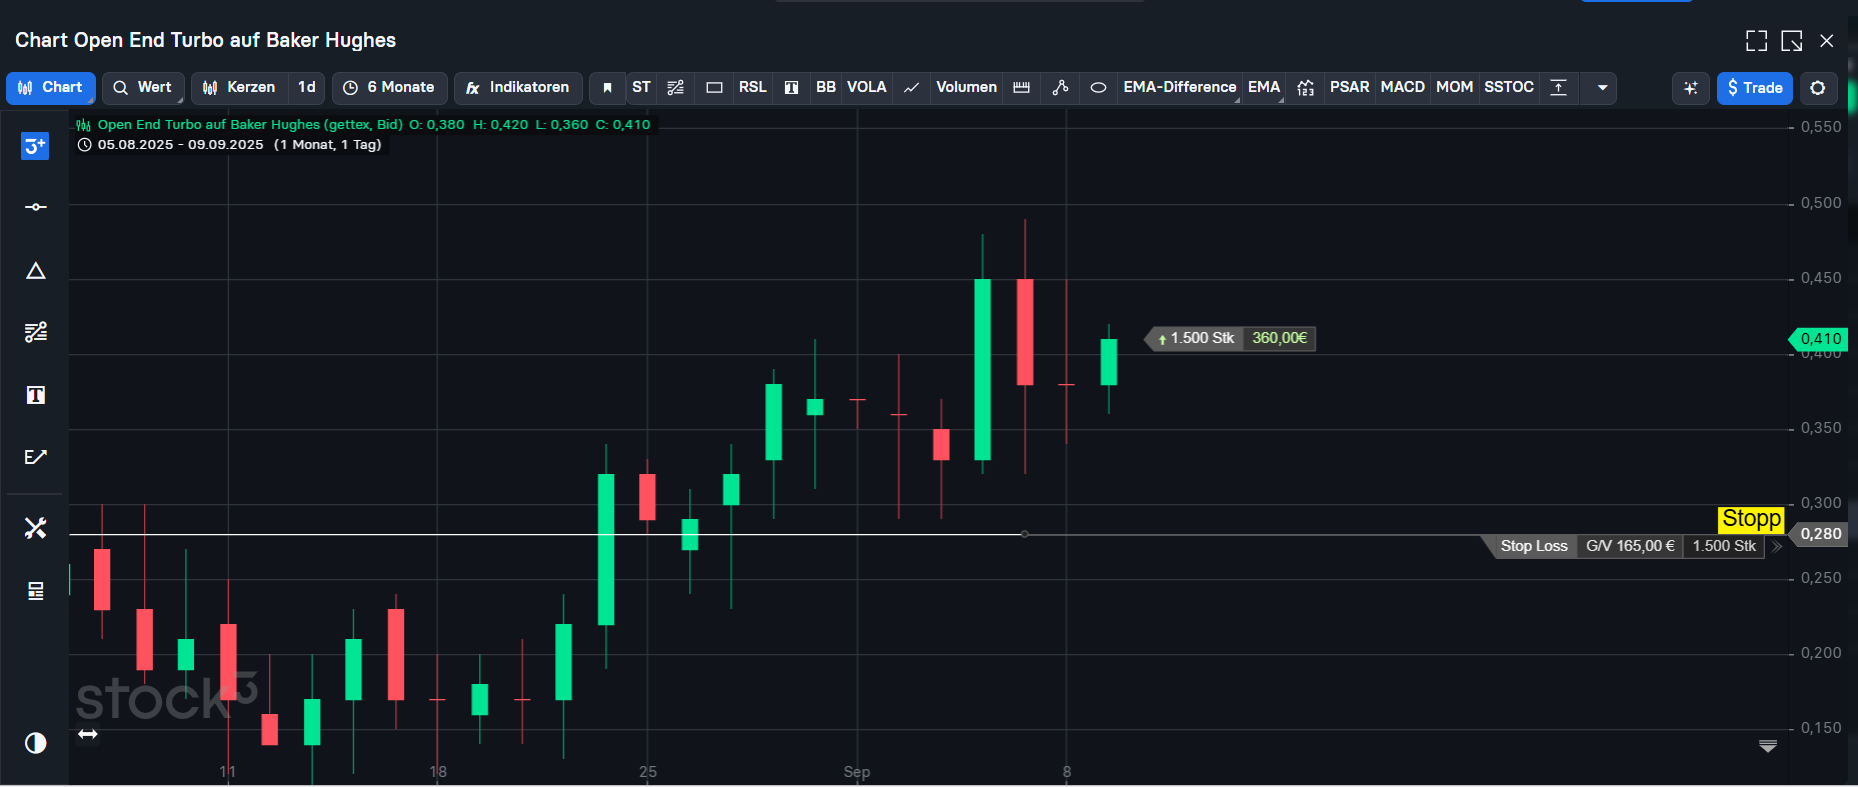Switch to the Chart tab
The height and width of the screenshot is (787, 1858).
[51, 88]
